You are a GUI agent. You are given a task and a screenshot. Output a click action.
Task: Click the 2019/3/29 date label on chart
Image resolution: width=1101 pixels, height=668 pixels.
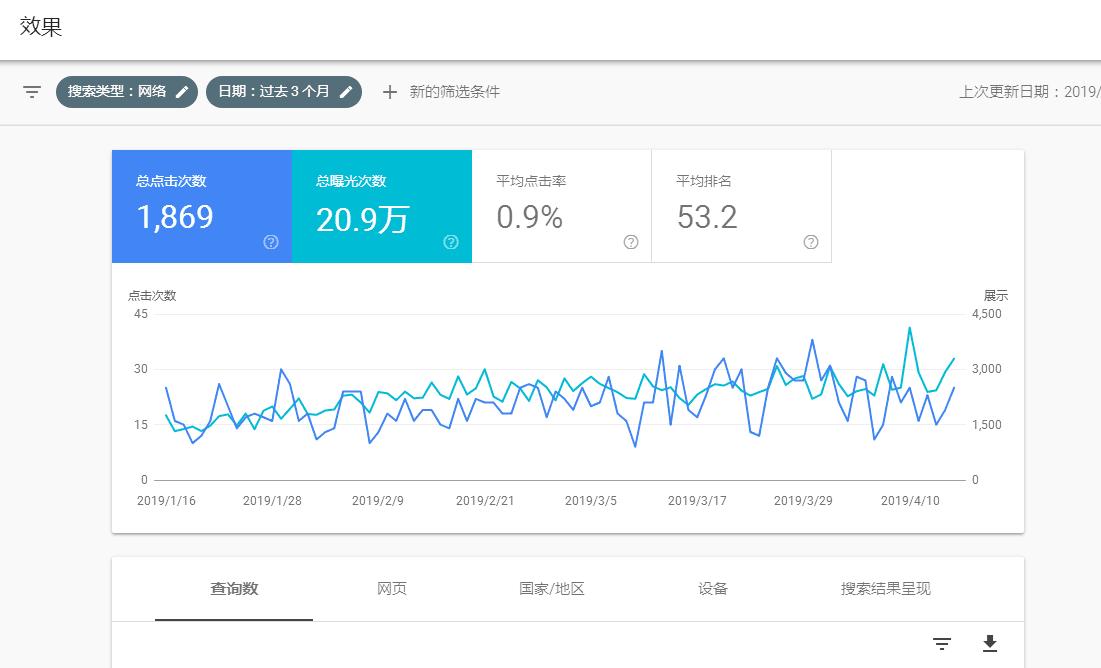tap(803, 501)
